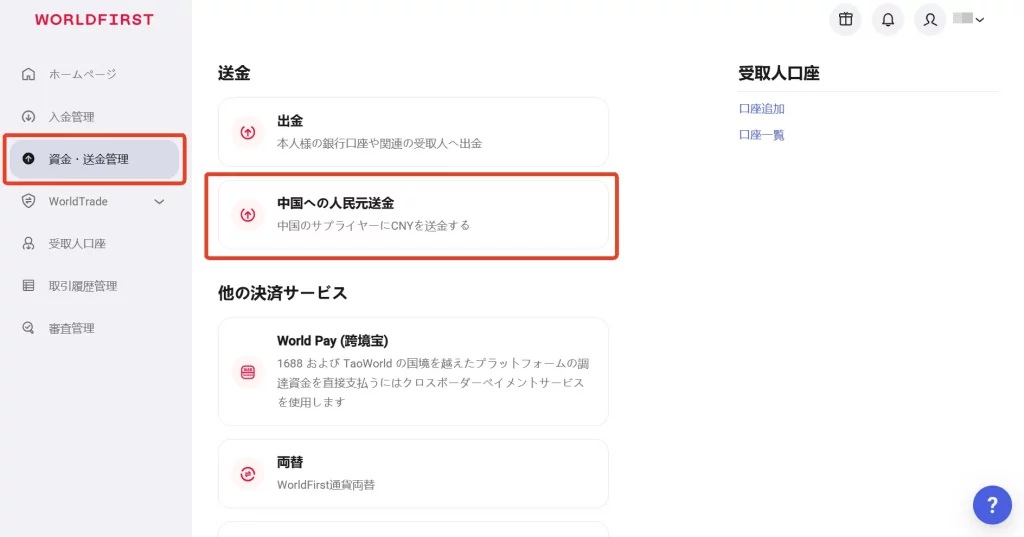This screenshot has width=1024, height=537.
Task: Click the deposit arrow icon beside 入金管理
Action: [x=28, y=116]
